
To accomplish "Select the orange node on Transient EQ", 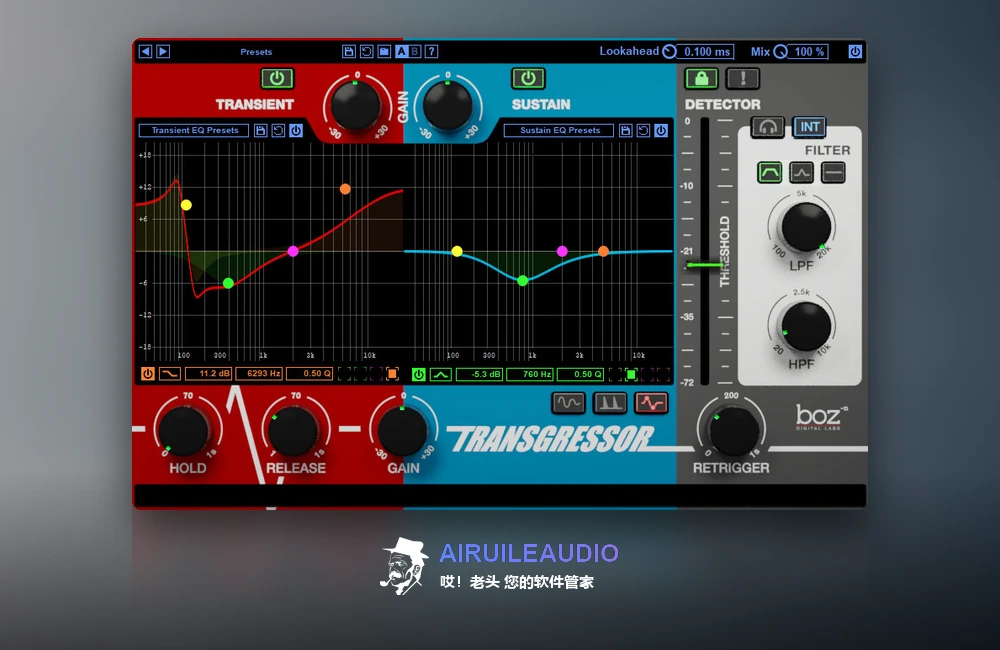I will [345, 189].
